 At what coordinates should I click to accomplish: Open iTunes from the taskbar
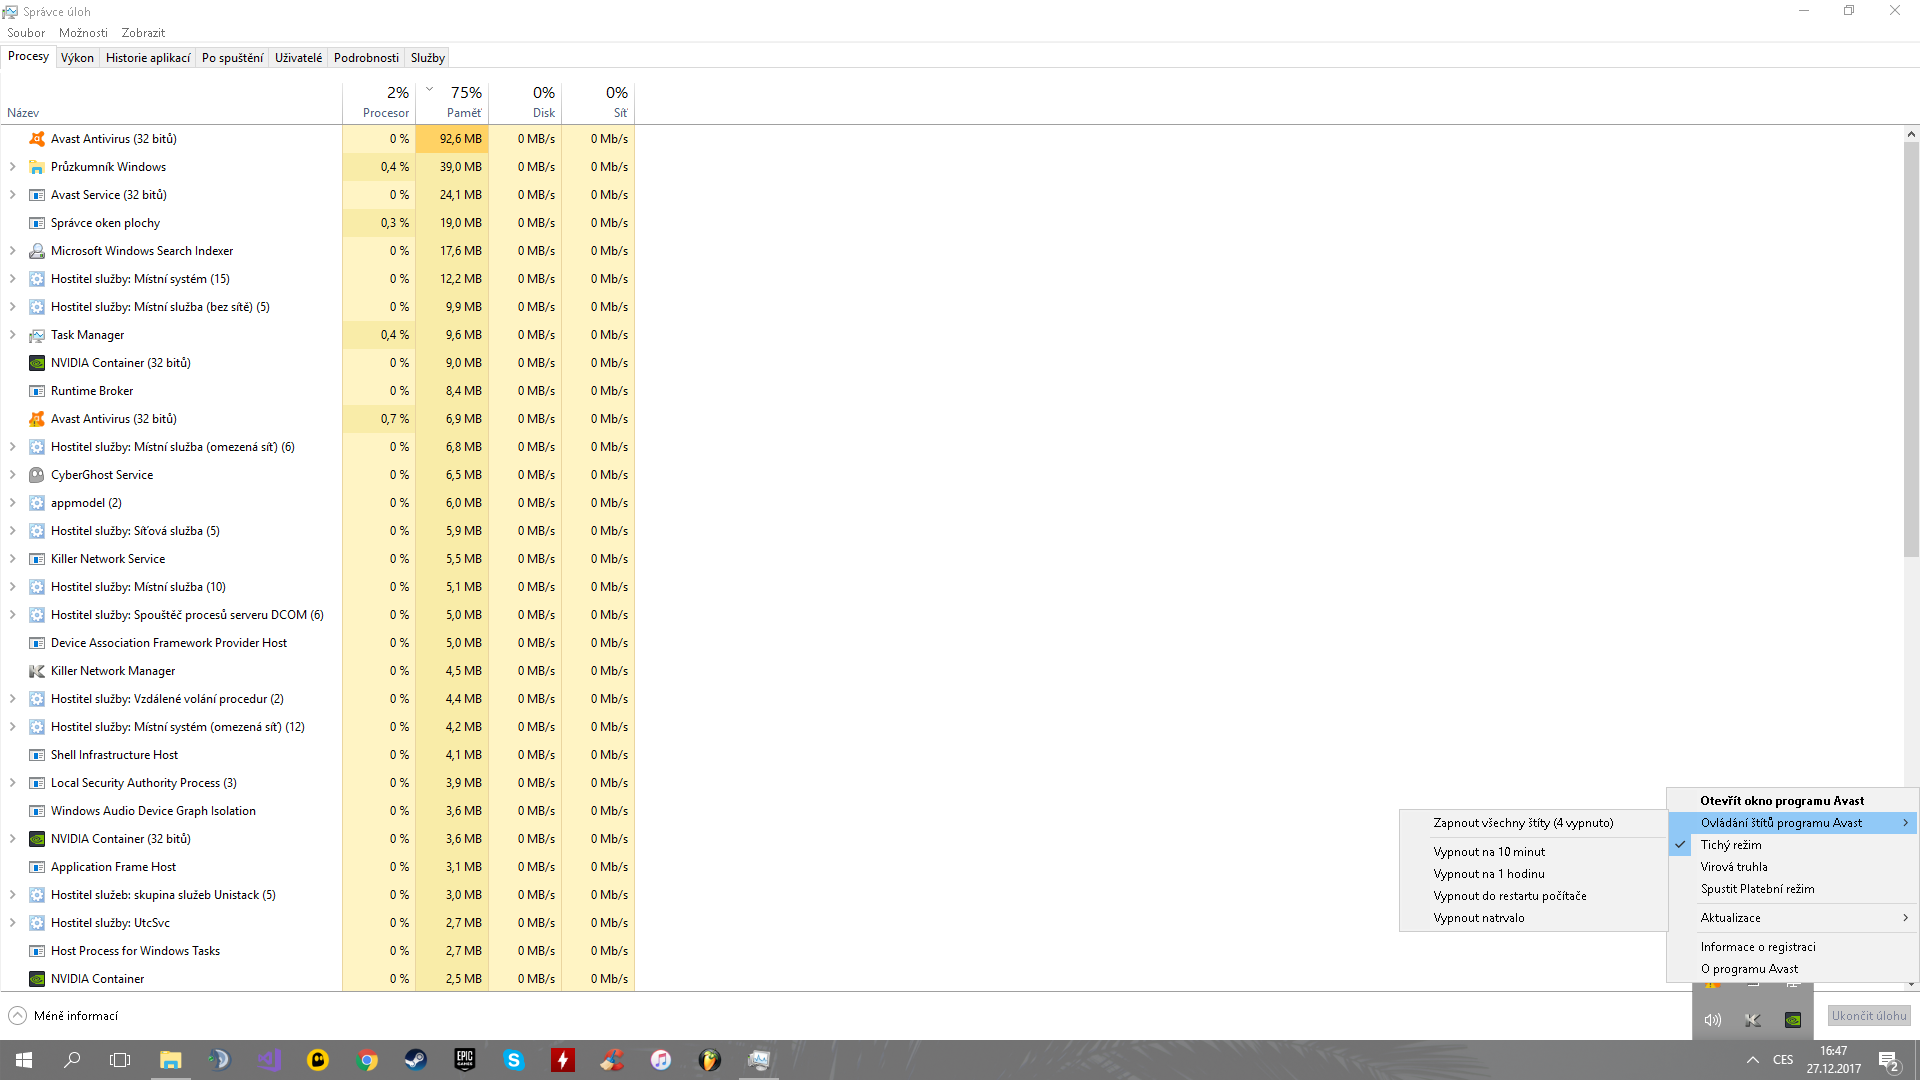(x=661, y=1060)
